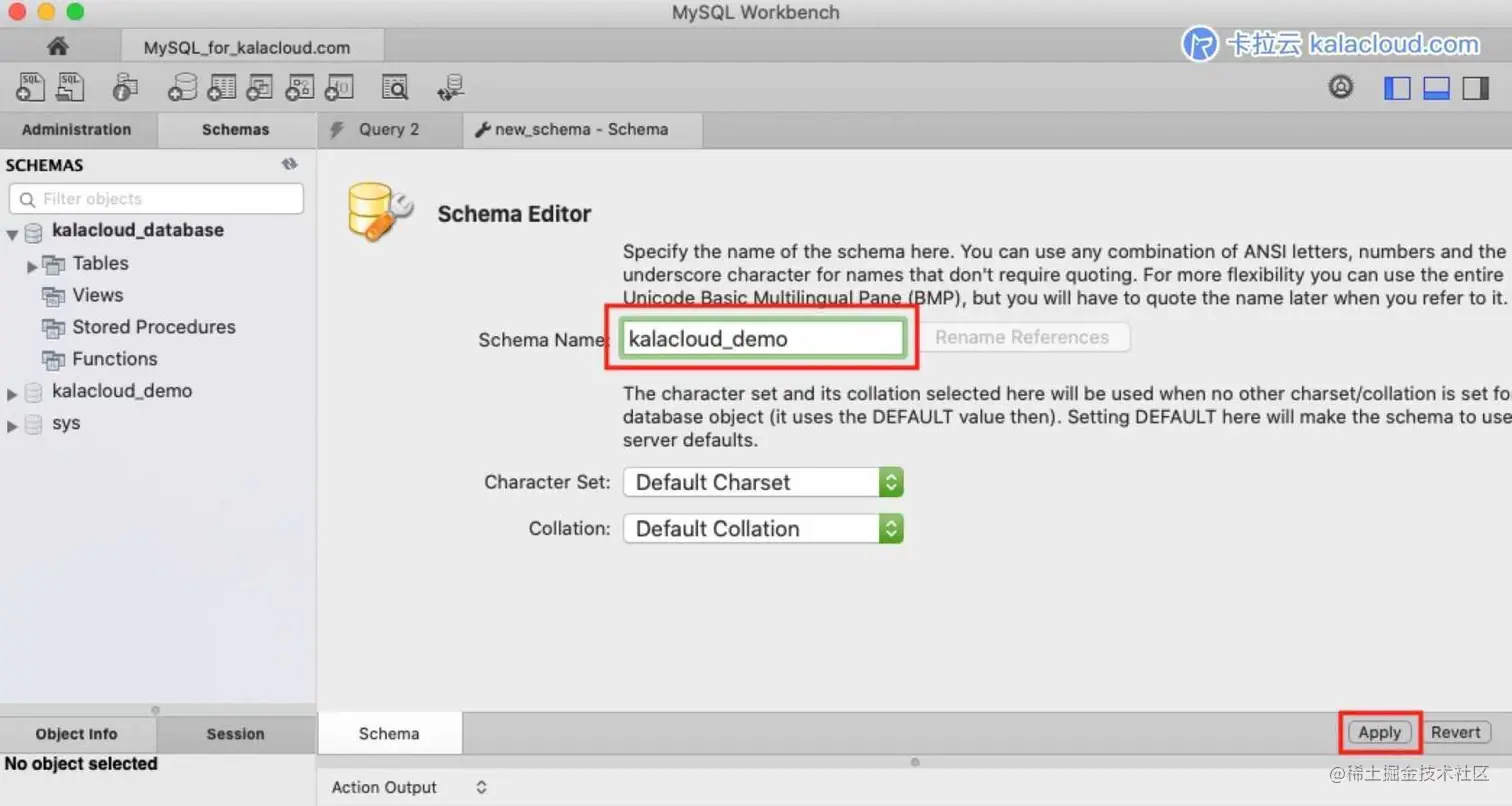Toggle the right sidebar panel
The image size is (1512, 806).
[x=1476, y=88]
